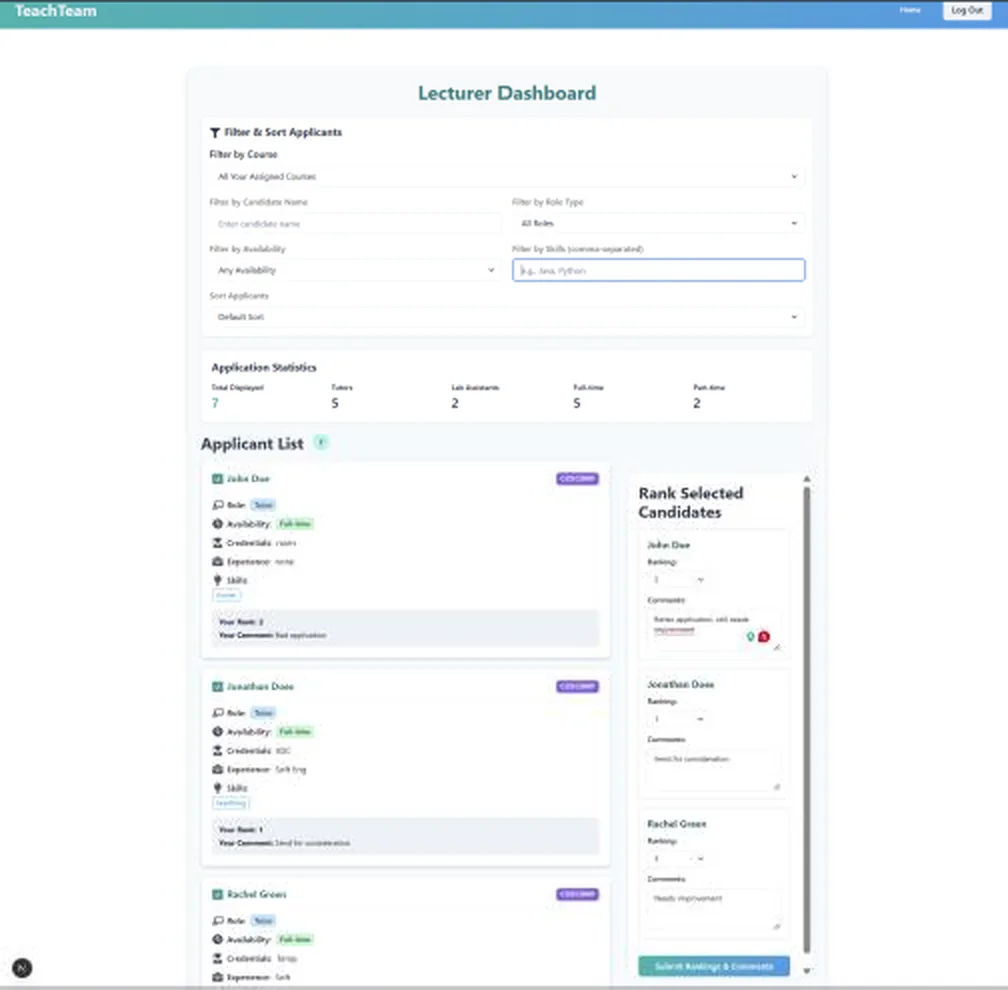Click the ranking panel scroll up arrow

pyautogui.click(x=807, y=479)
